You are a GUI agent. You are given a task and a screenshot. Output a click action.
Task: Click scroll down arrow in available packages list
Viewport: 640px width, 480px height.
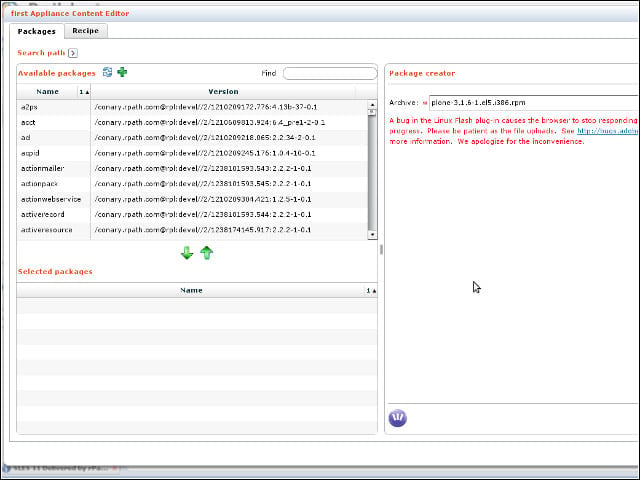tap(372, 235)
